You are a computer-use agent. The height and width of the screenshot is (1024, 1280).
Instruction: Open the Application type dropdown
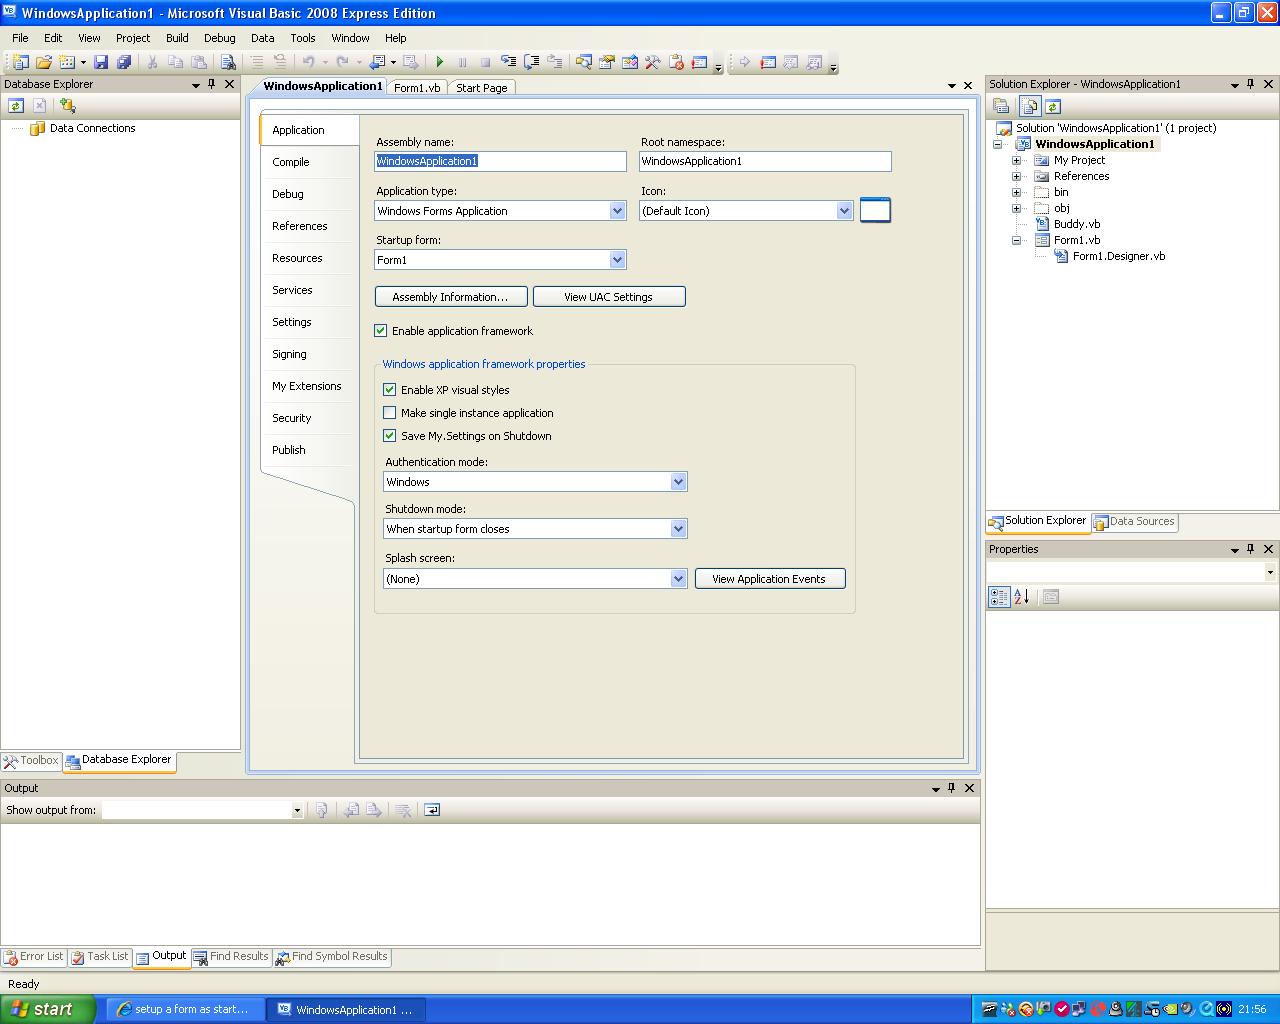coord(617,211)
